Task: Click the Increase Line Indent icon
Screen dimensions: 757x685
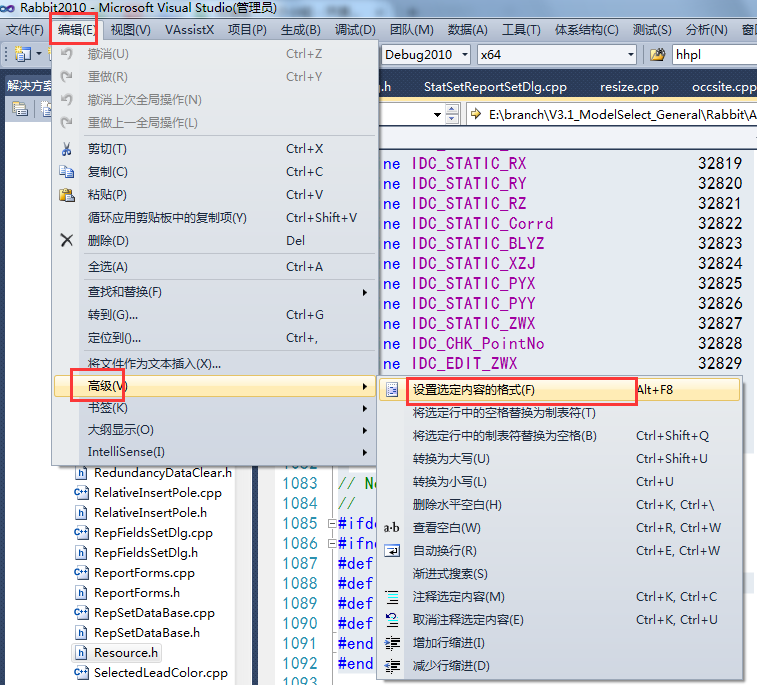Action: click(x=392, y=643)
